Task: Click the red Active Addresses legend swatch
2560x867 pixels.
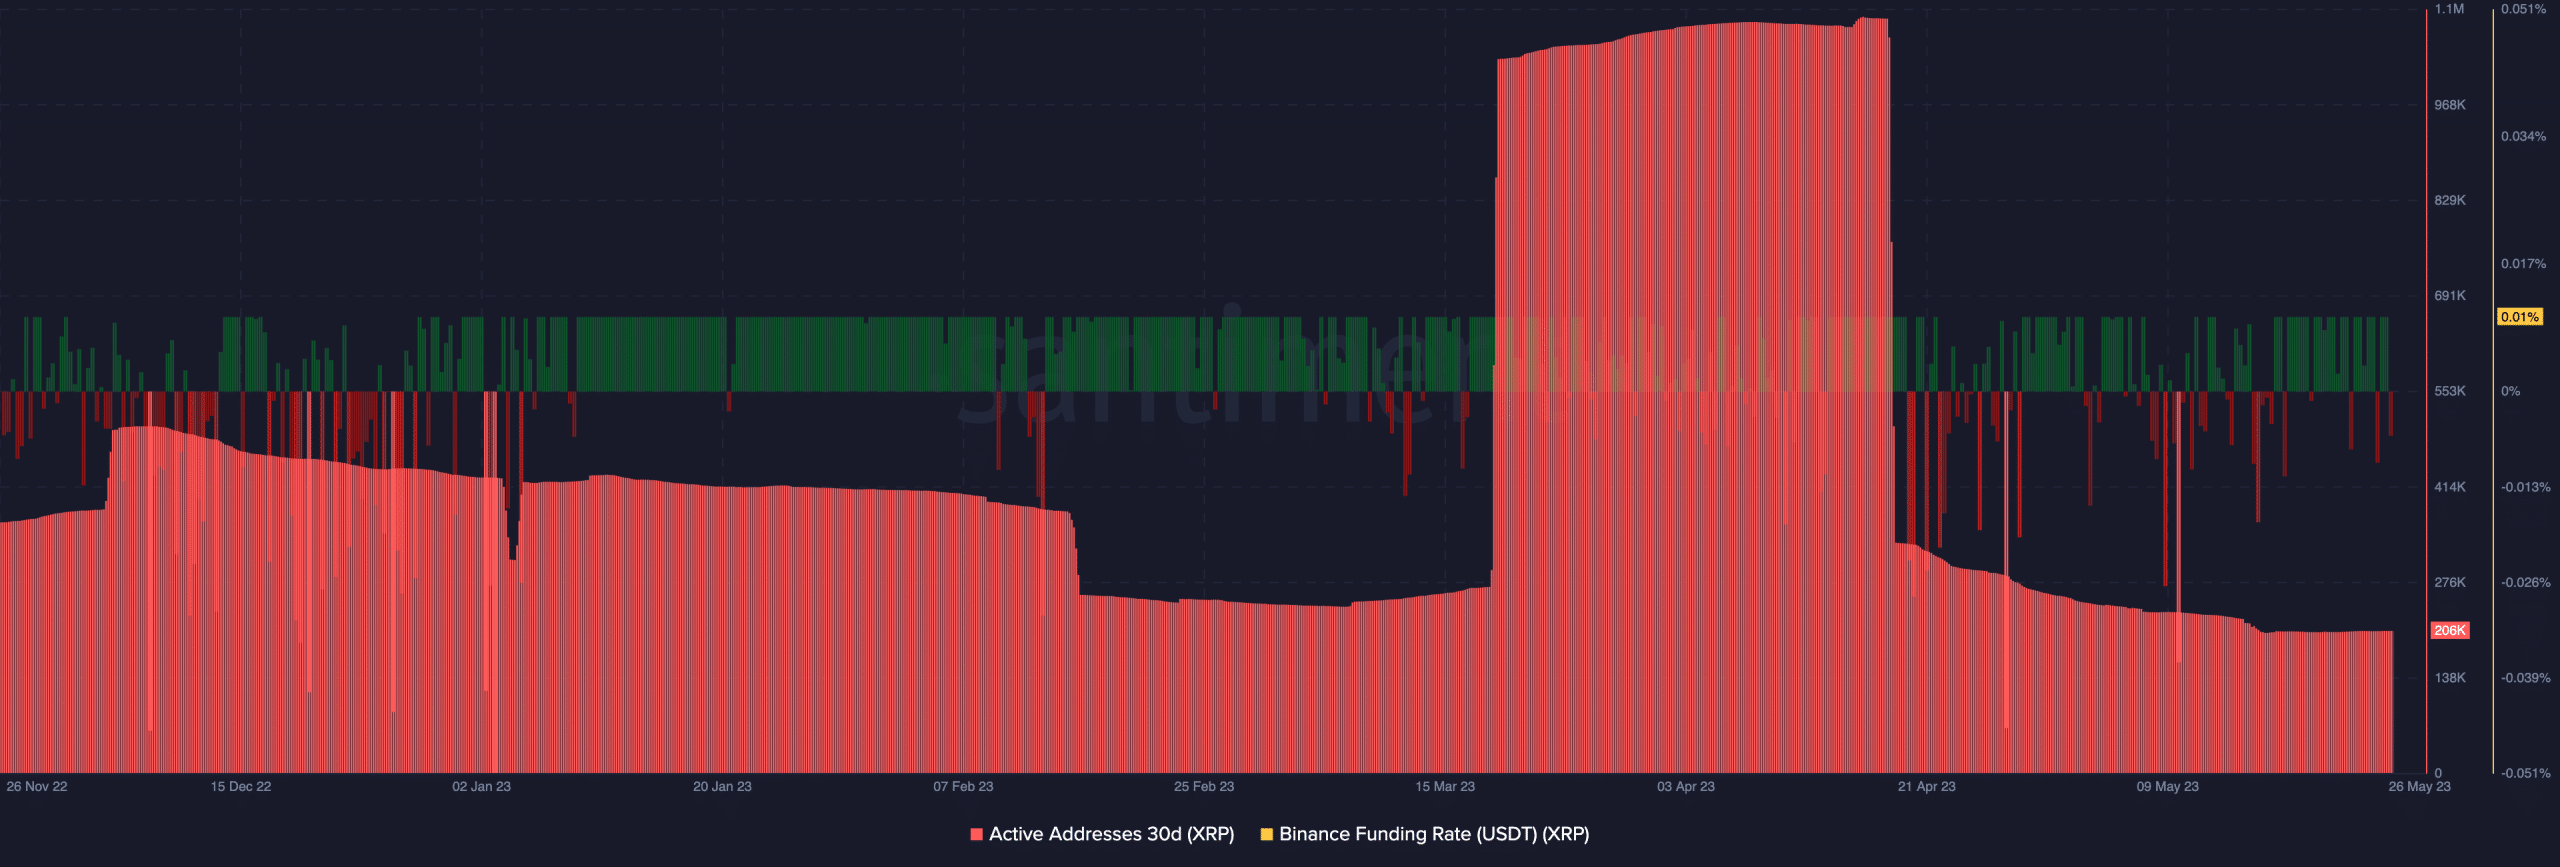Action: pyautogui.click(x=976, y=834)
